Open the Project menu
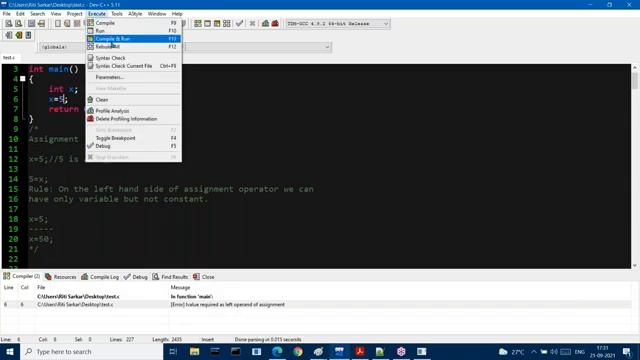The height and width of the screenshot is (360, 640). [x=75, y=14]
